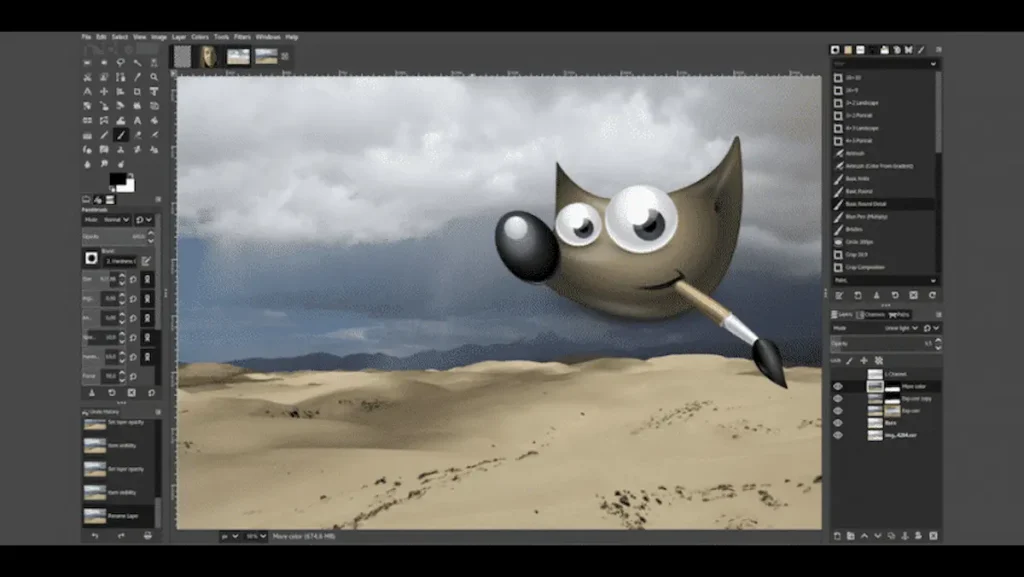
Task: Raise layer with the up arrow icon
Action: click(865, 536)
